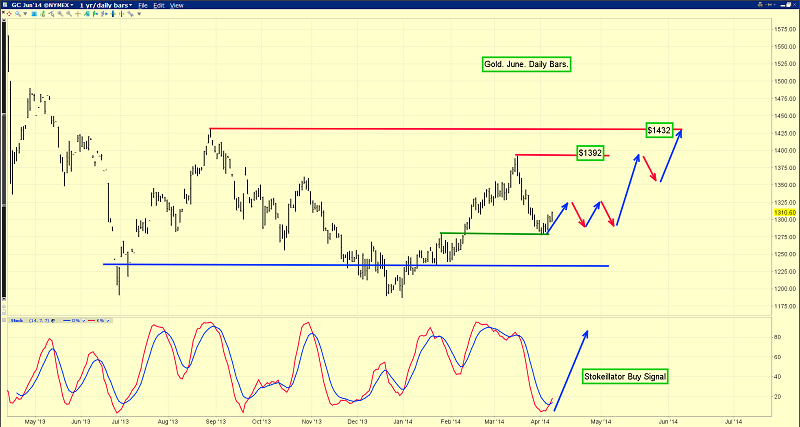
Task: Click the blue chart-type icon in toolbar
Action: [x=34, y=14]
